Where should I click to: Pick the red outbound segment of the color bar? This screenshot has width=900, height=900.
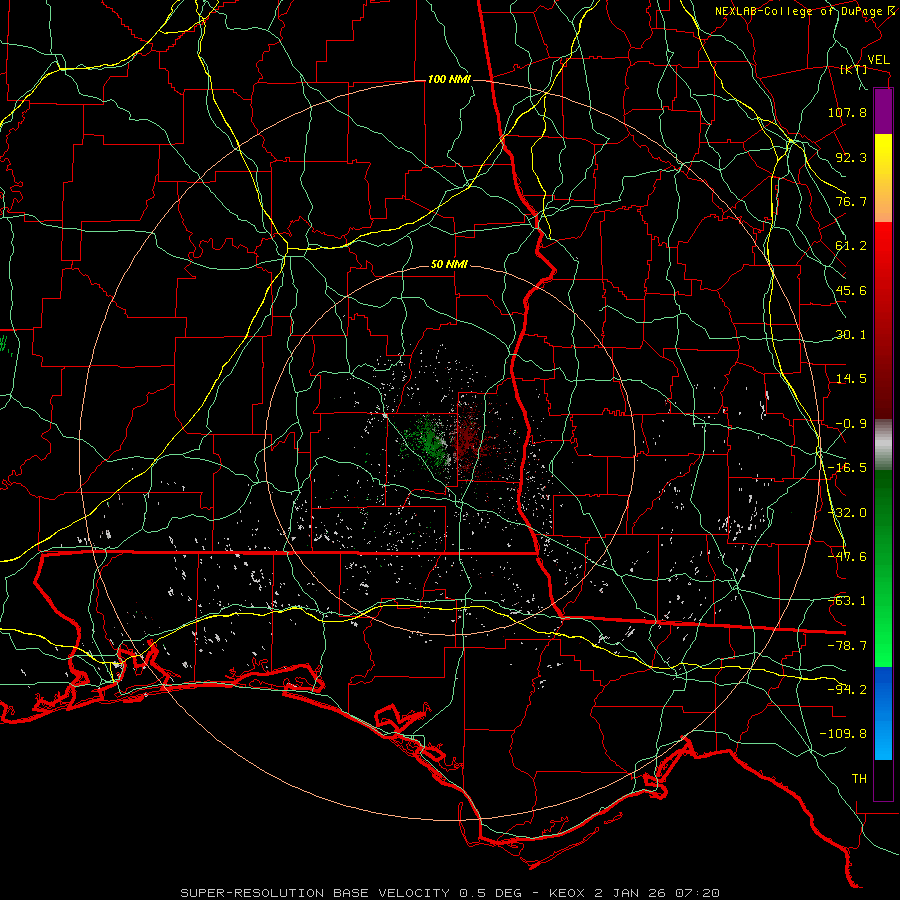pos(883,320)
